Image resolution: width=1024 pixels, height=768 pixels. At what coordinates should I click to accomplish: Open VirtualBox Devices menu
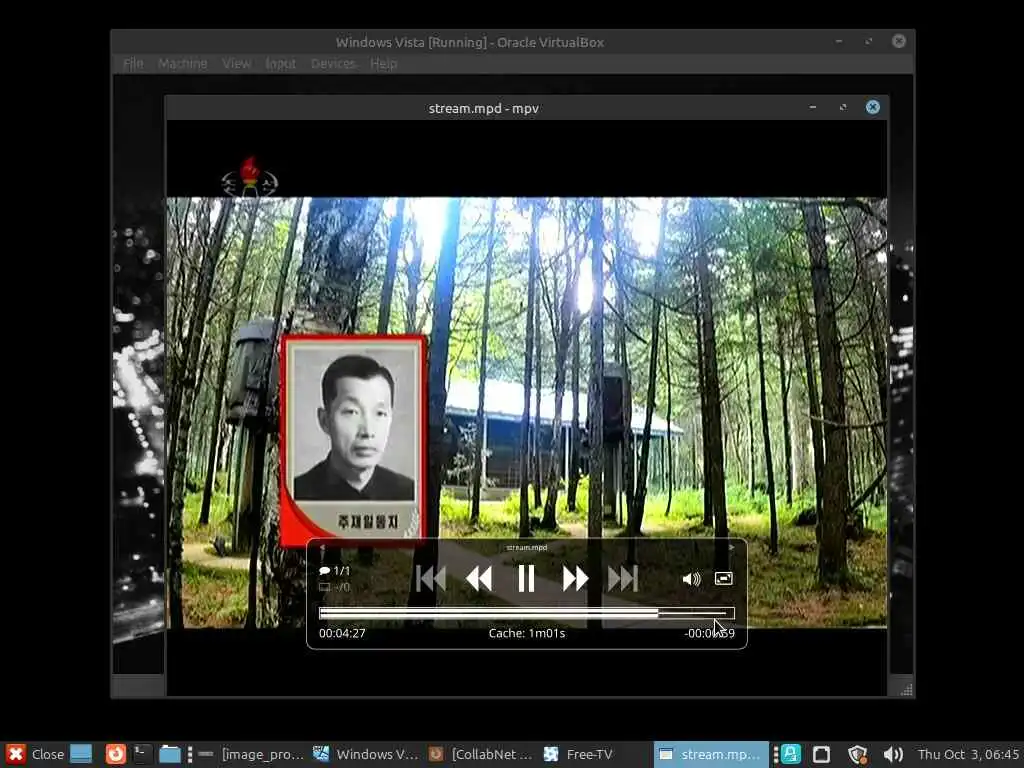(x=333, y=63)
